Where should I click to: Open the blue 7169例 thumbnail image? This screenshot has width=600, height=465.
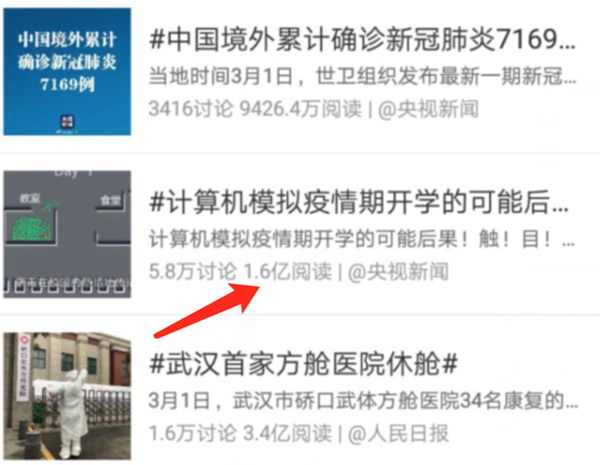(x=67, y=72)
